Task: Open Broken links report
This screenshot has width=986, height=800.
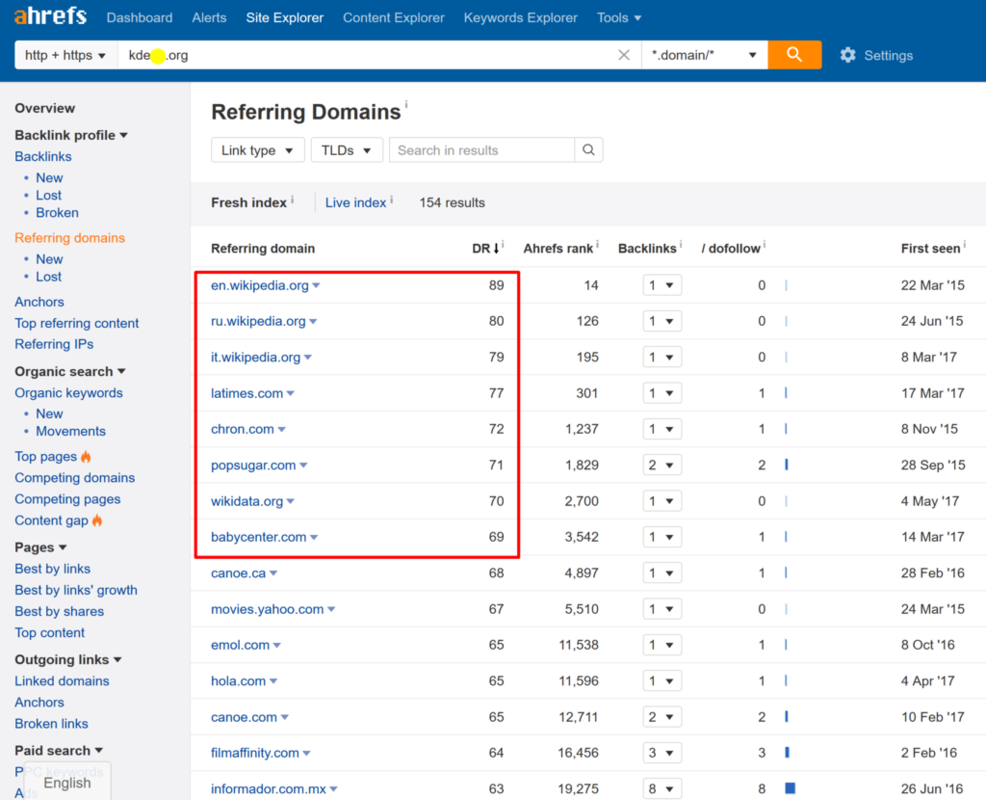Action: coord(52,724)
